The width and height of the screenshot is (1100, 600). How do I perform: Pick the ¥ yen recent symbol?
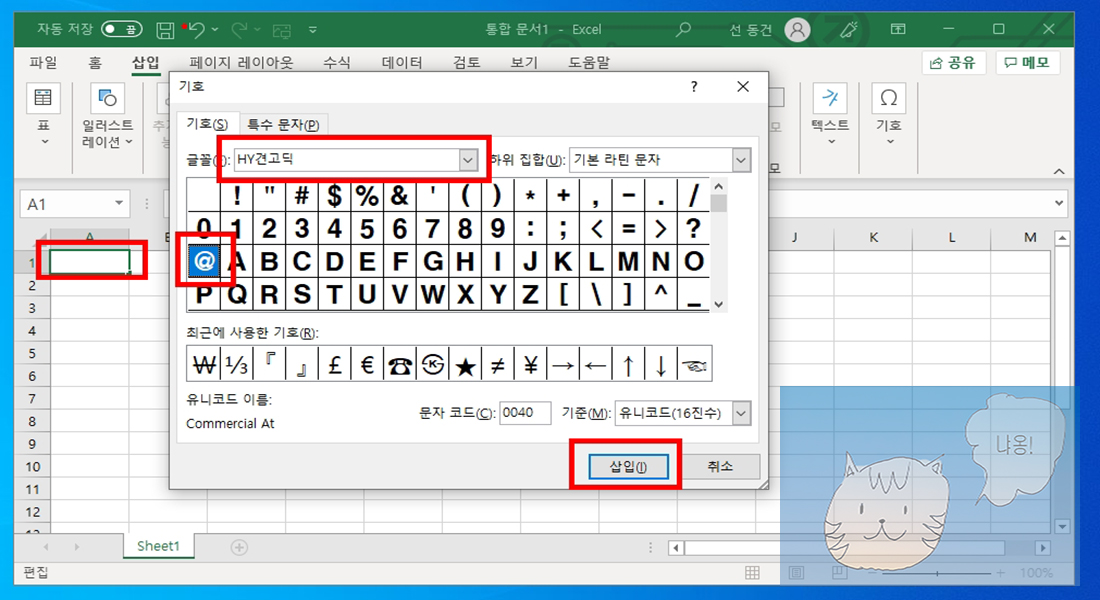point(530,364)
